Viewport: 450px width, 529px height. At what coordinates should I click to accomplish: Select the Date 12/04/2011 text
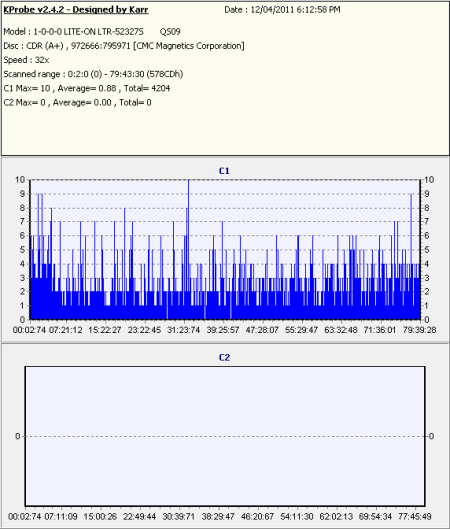(x=282, y=10)
